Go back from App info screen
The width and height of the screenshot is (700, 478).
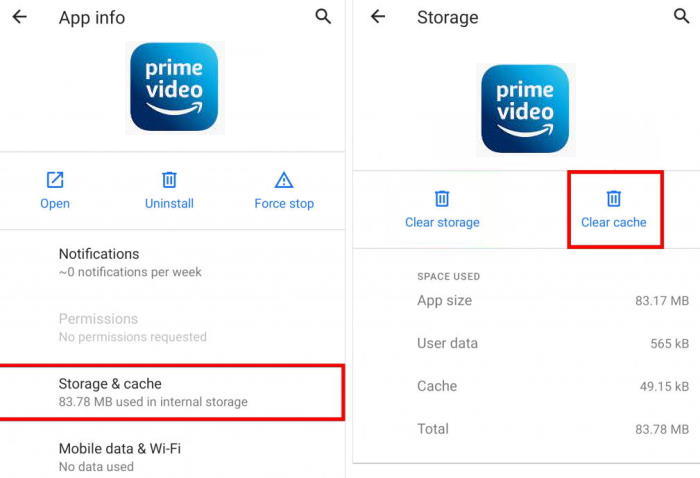click(x=19, y=17)
